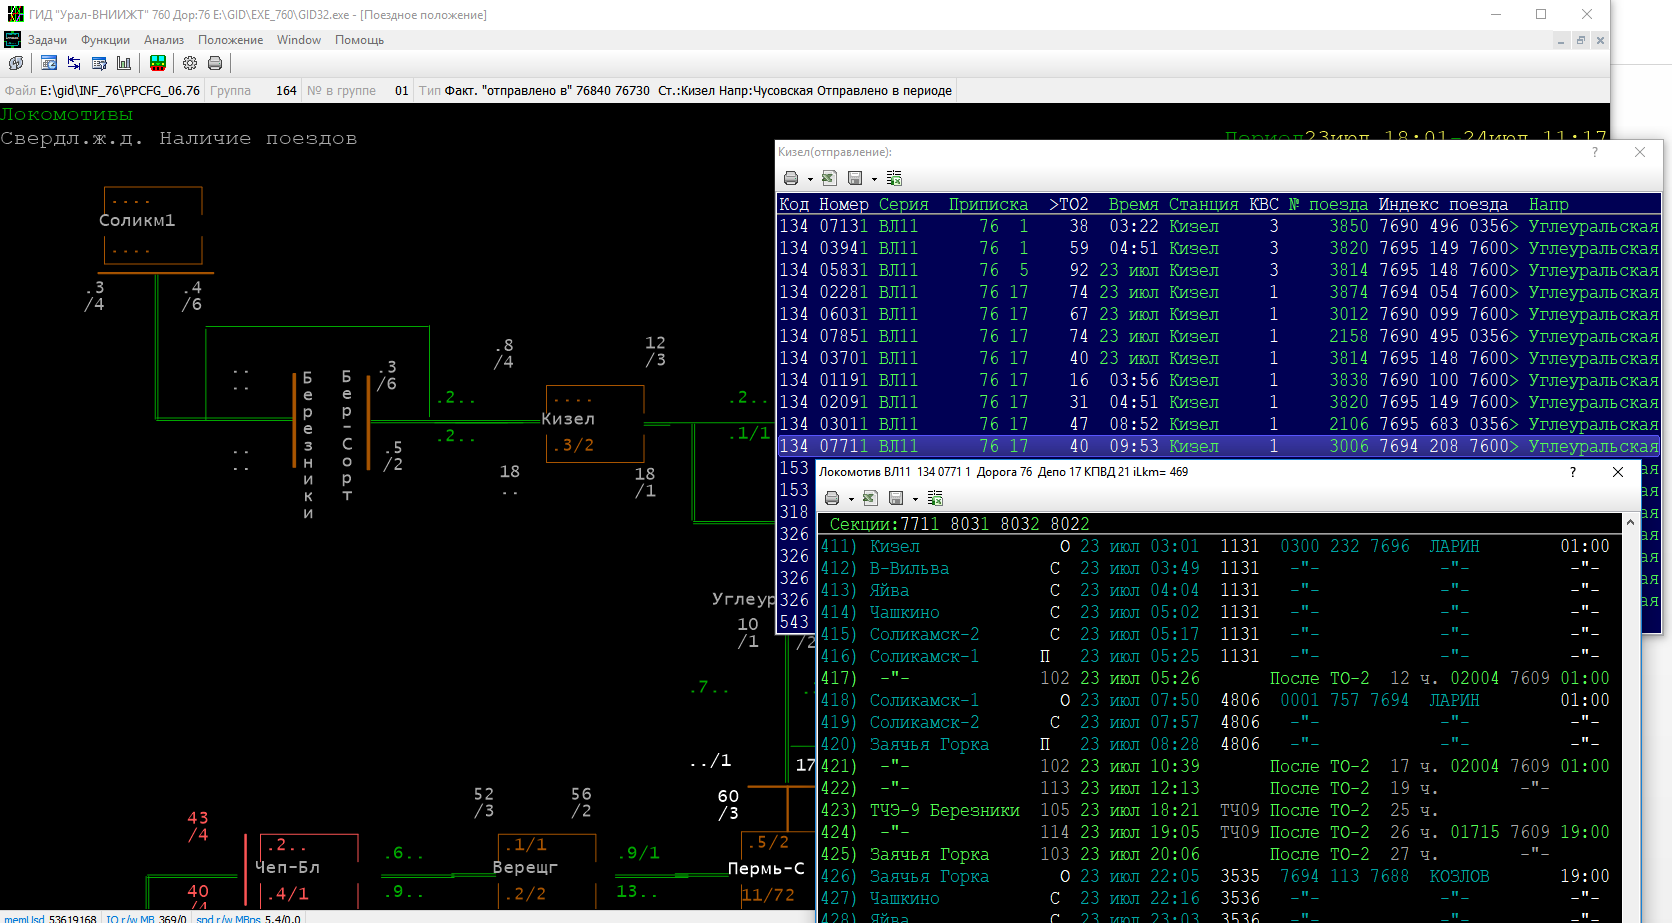This screenshot has height=923, width=1672.
Task: Click the bar chart icon in toolbar
Action: pyautogui.click(x=124, y=63)
